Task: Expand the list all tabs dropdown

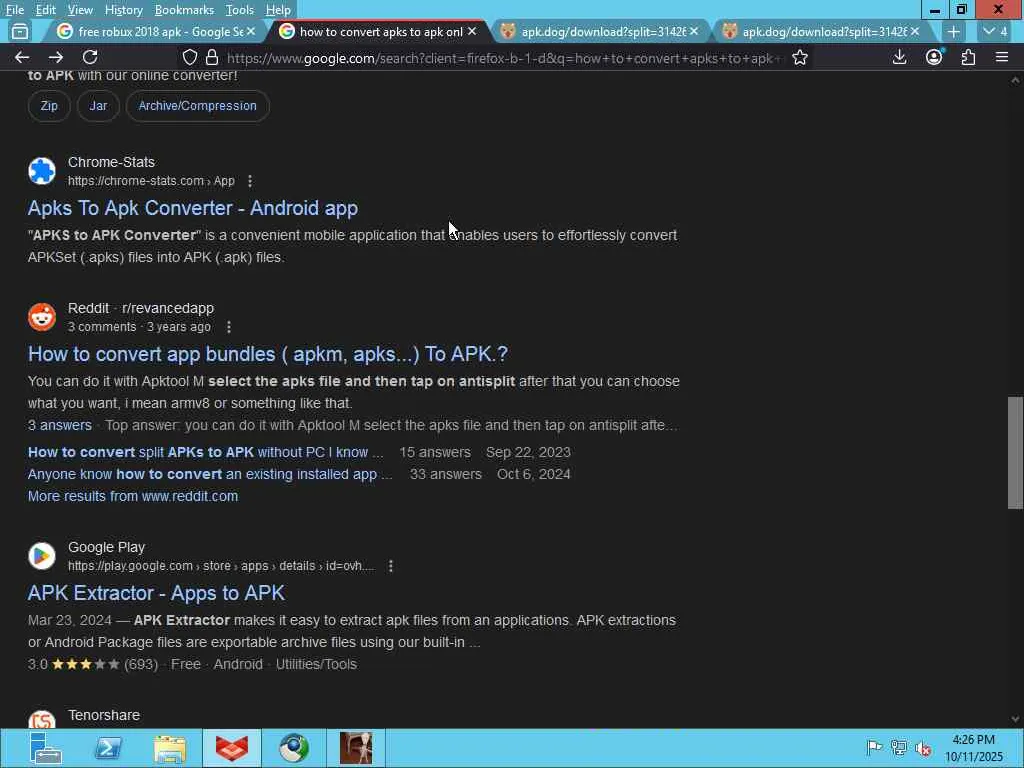Action: tap(996, 31)
